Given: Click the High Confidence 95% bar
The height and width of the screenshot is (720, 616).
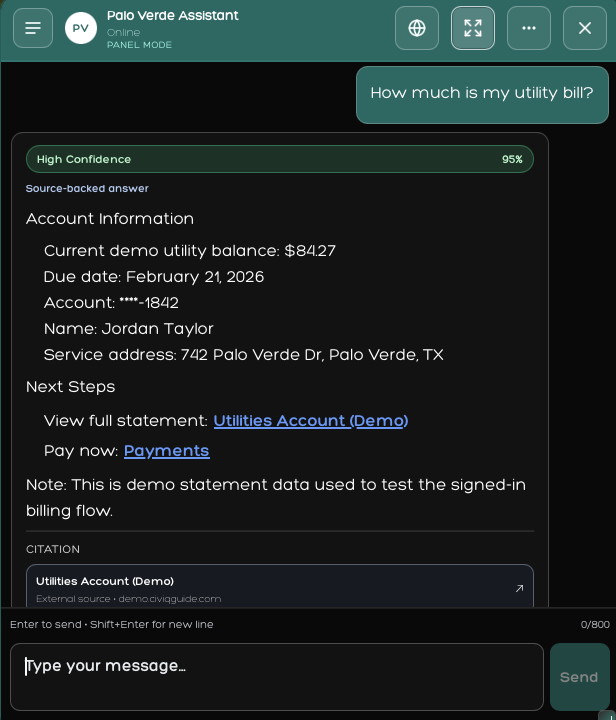Looking at the screenshot, I should pyautogui.click(x=280, y=159).
